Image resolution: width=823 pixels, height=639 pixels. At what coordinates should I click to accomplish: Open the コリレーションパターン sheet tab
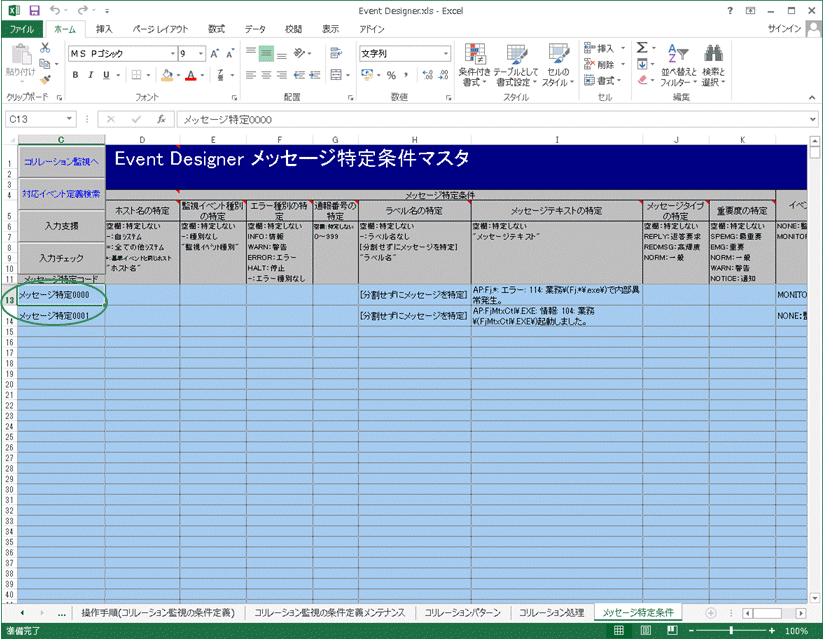tap(462, 613)
